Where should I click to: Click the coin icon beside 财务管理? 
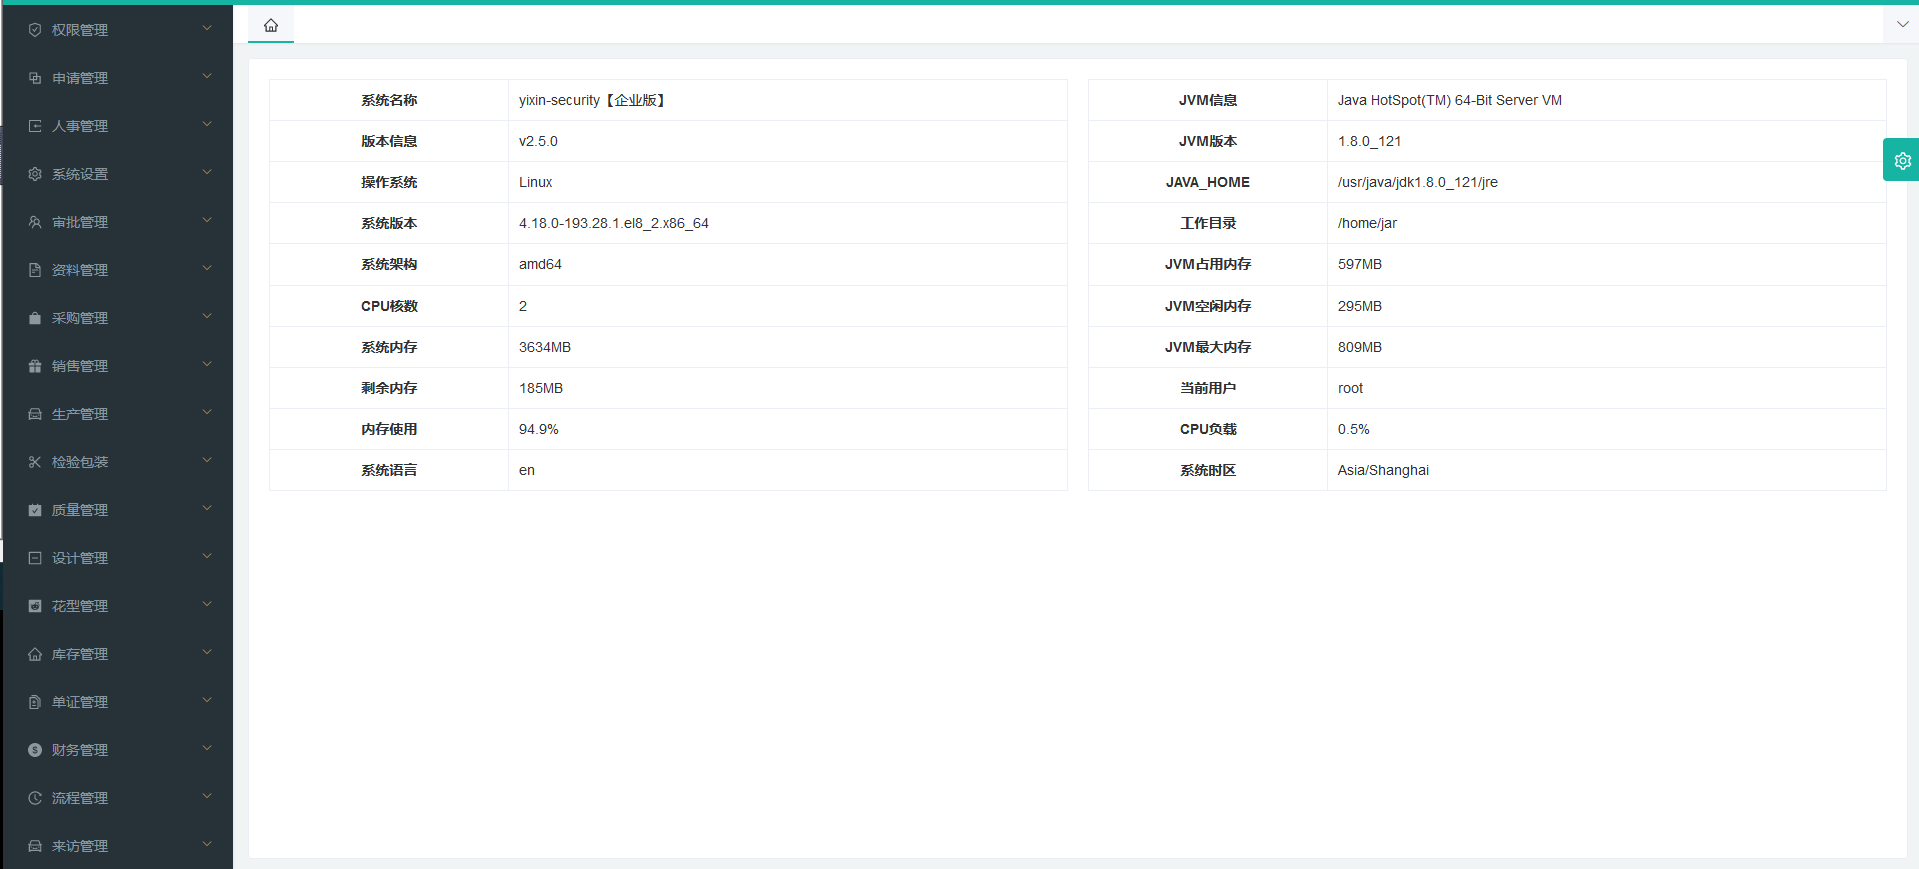(35, 750)
